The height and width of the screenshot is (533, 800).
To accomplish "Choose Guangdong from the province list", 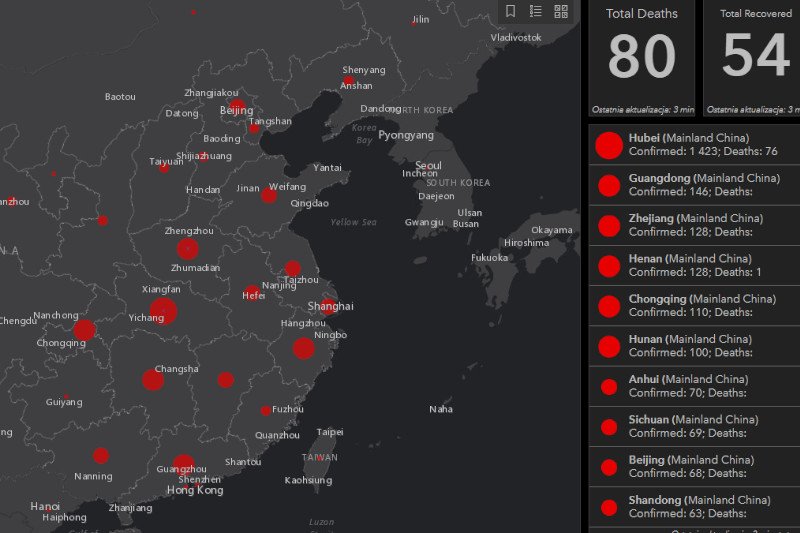I will click(693, 185).
